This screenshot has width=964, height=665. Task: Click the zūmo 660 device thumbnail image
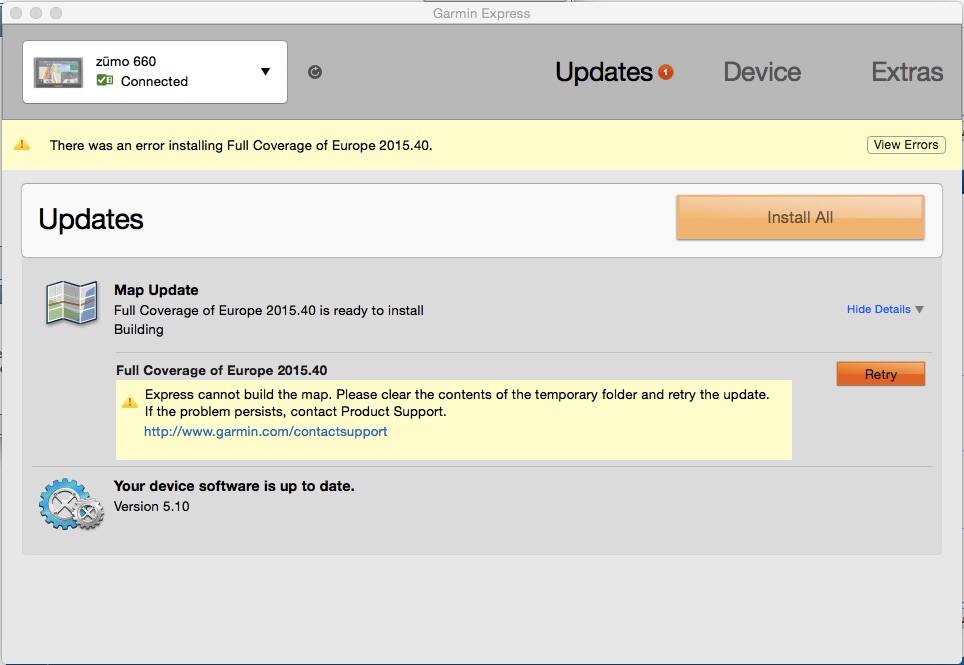(60, 72)
